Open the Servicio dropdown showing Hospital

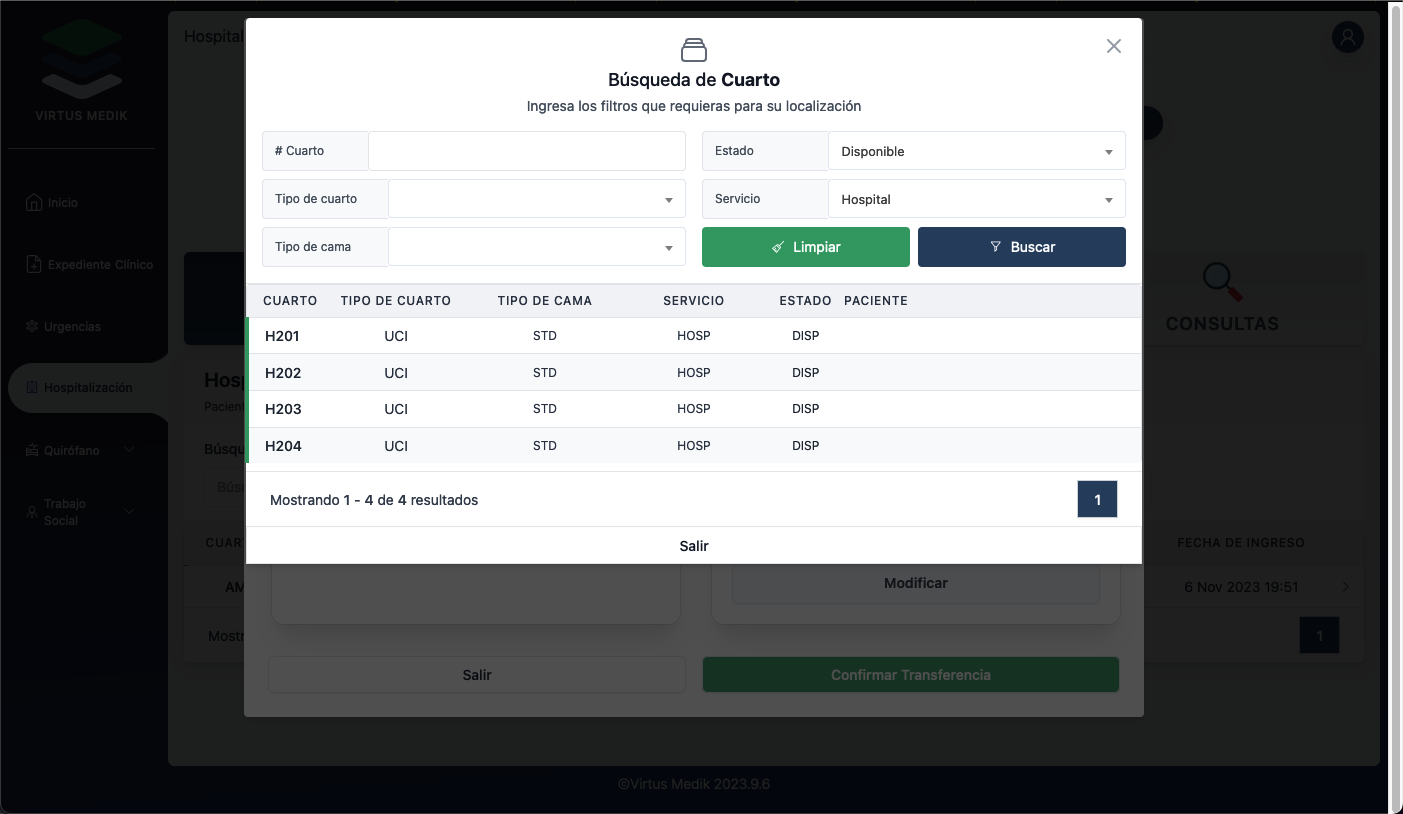(x=976, y=199)
